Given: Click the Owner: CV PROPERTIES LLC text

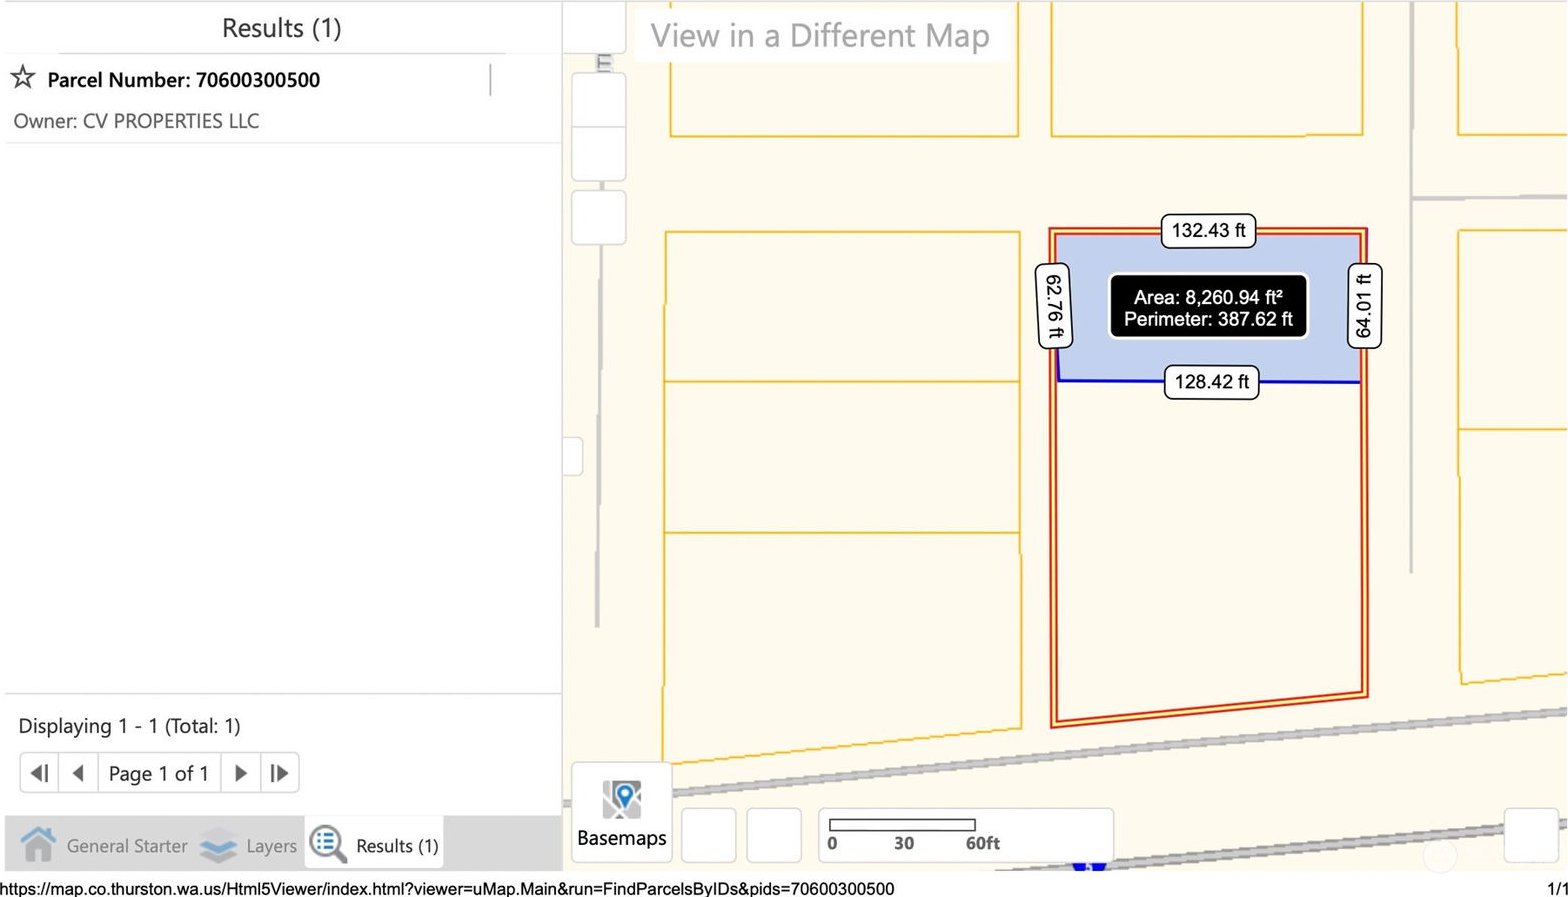Looking at the screenshot, I should (x=136, y=121).
